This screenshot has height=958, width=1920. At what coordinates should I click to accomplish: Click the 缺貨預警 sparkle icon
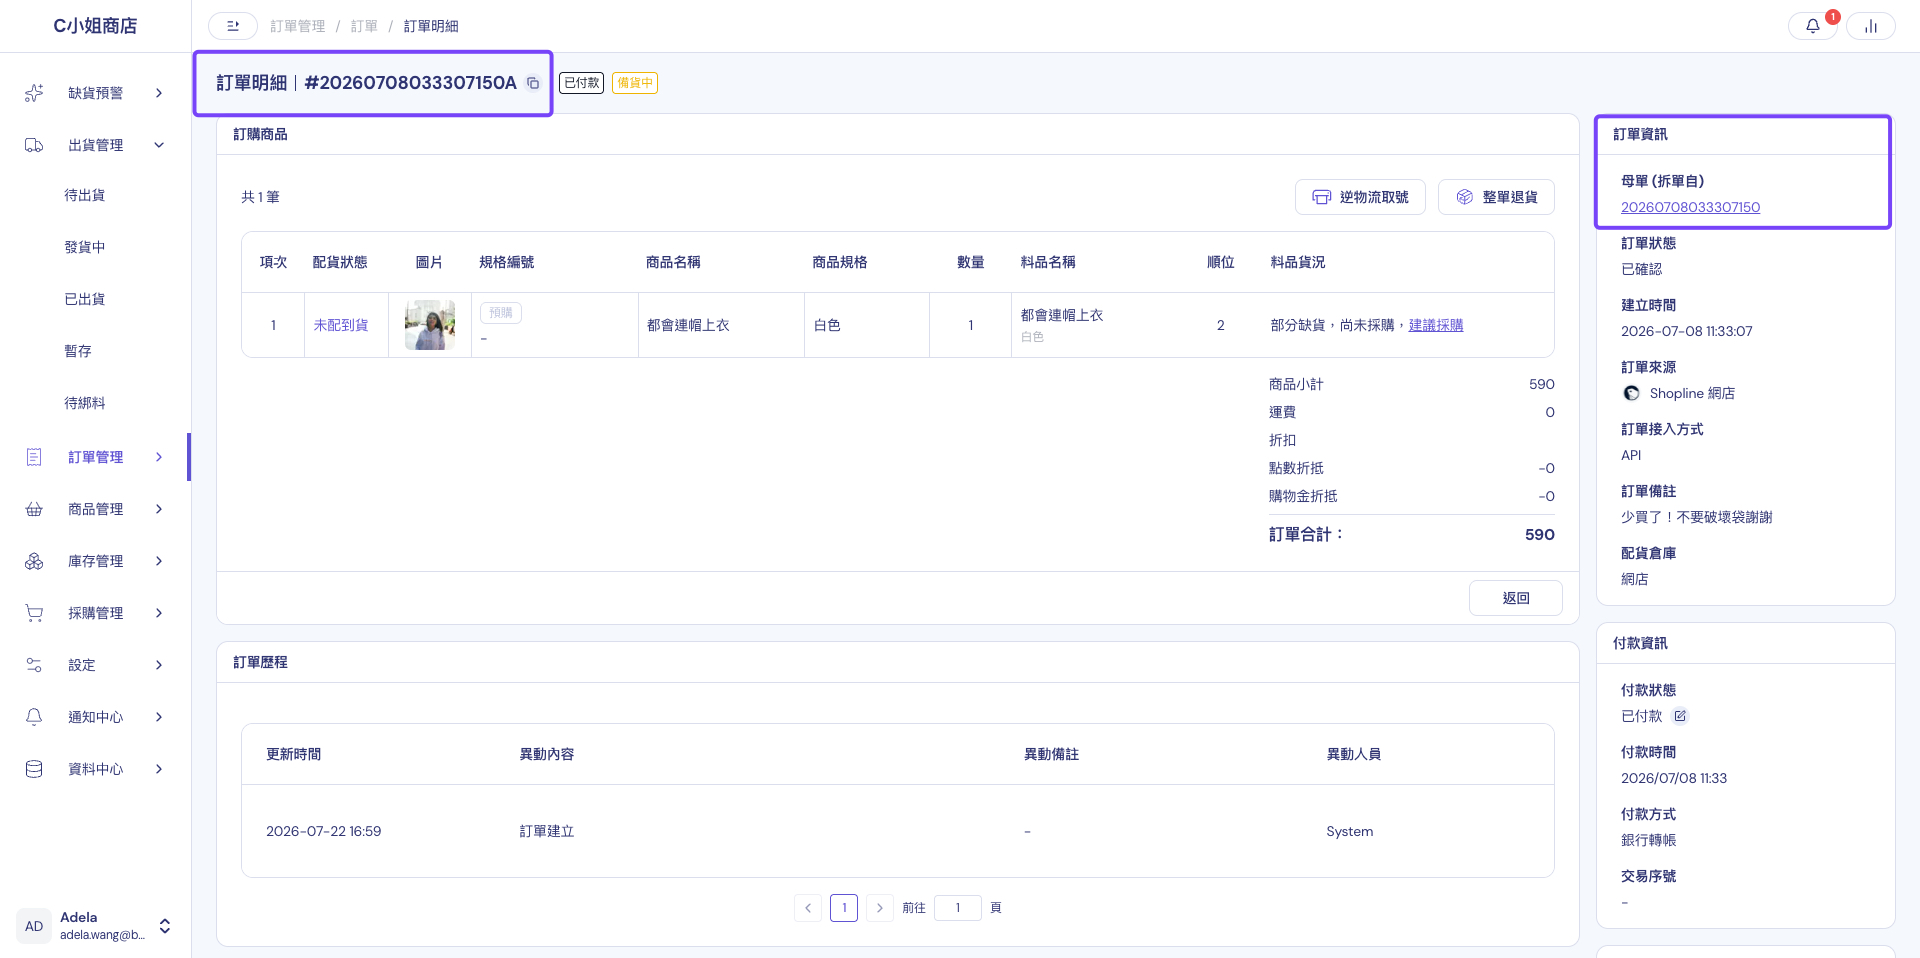point(34,93)
